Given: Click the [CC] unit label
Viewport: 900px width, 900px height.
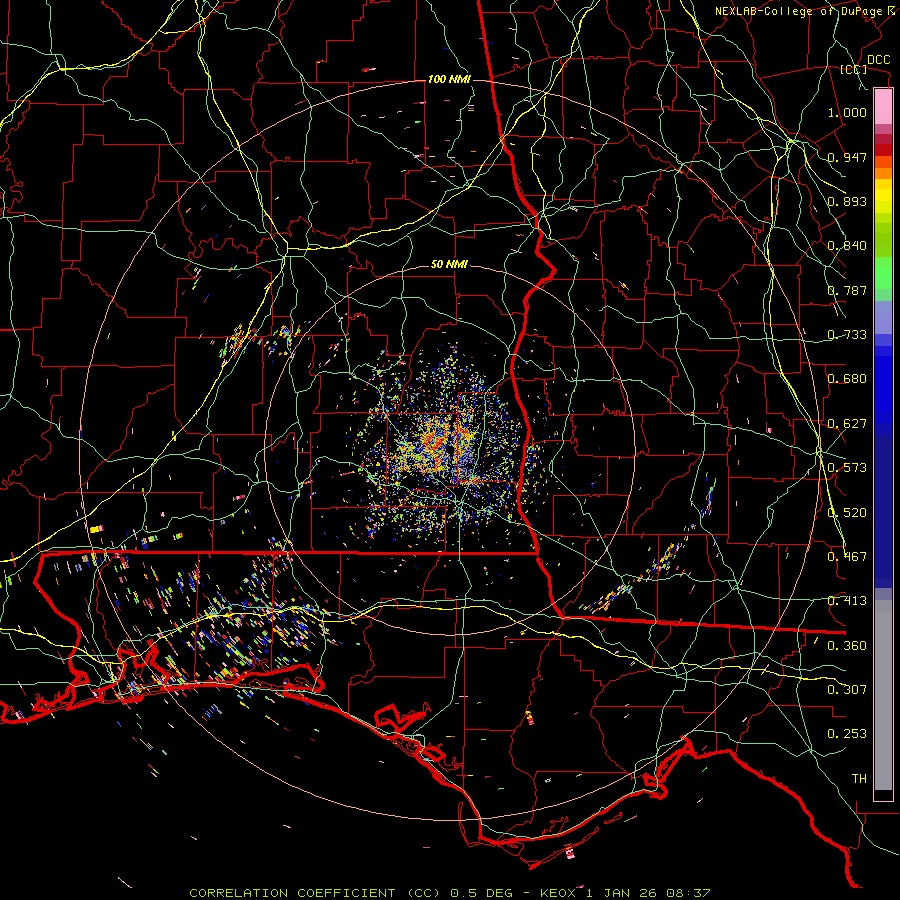Looking at the screenshot, I should tap(854, 70).
